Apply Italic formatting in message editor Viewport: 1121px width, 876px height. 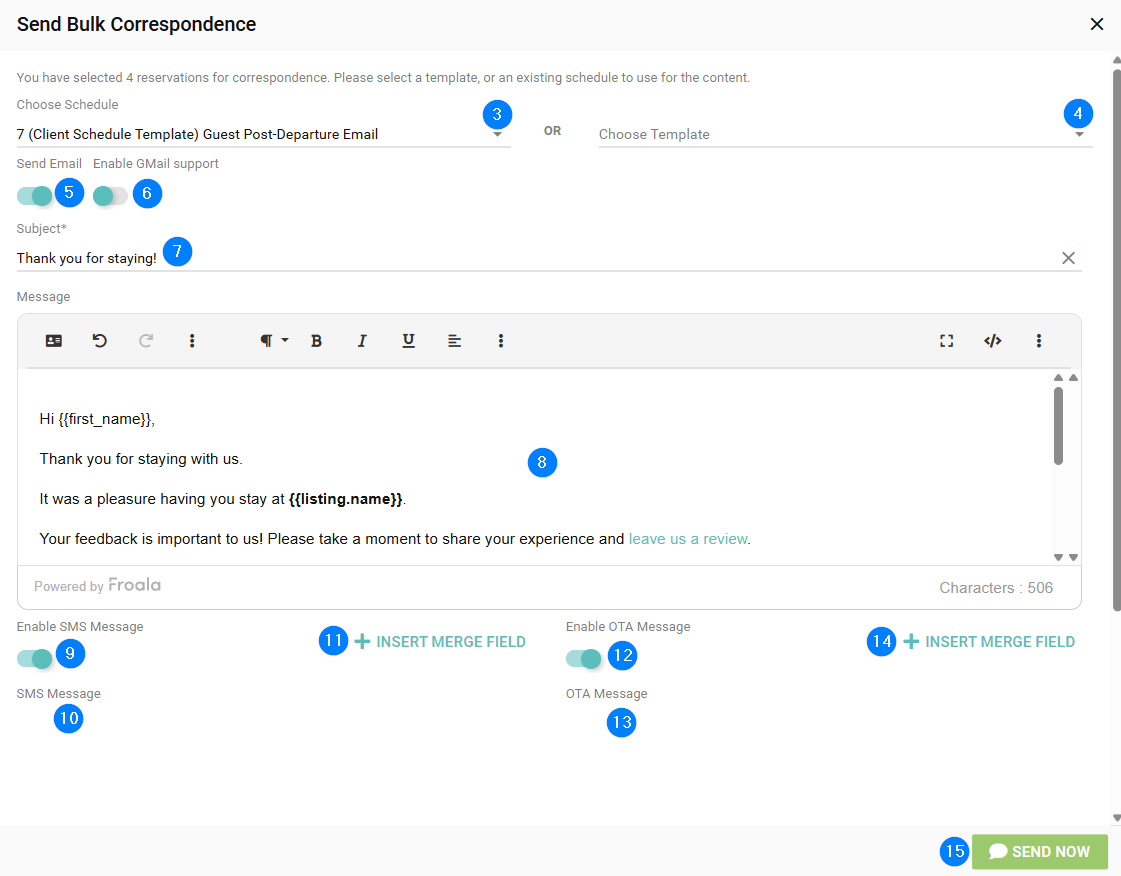362,341
